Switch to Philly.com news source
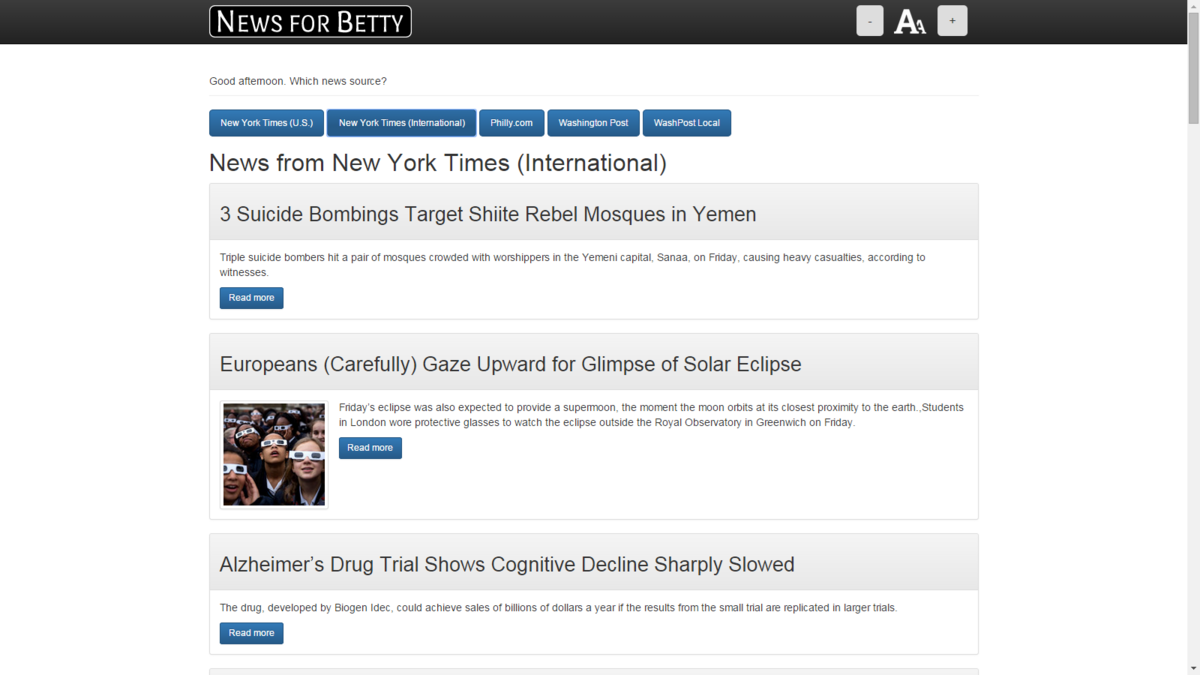This screenshot has width=1200, height=675. (512, 123)
